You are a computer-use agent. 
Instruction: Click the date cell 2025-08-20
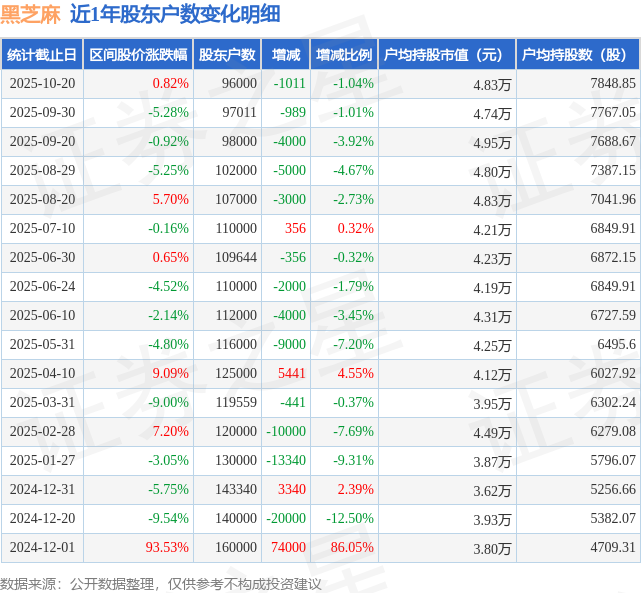pyautogui.click(x=43, y=199)
